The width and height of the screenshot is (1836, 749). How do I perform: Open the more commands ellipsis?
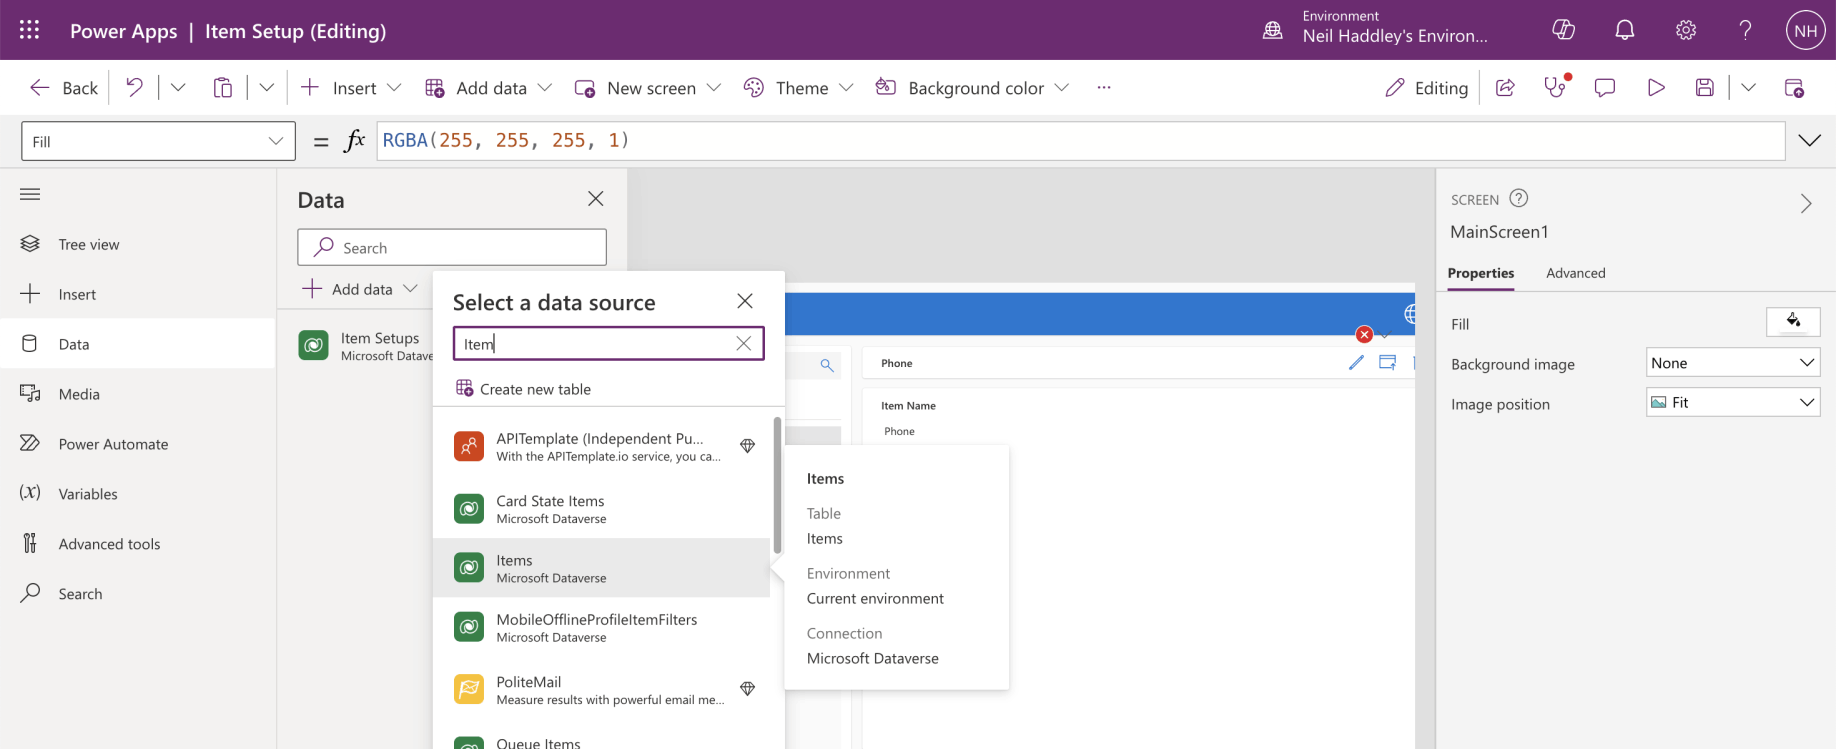click(x=1104, y=88)
